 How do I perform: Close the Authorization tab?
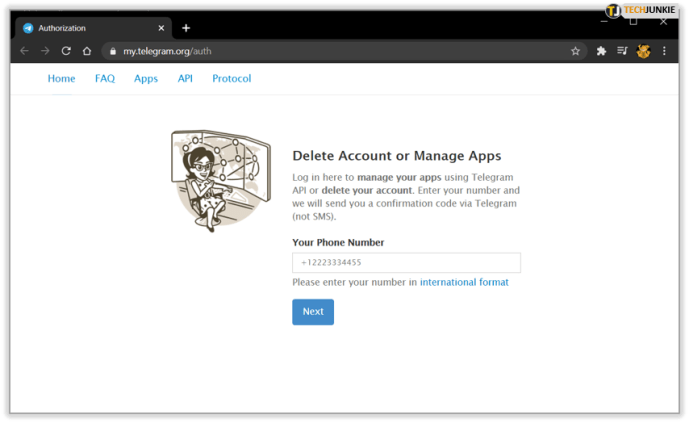[161, 28]
